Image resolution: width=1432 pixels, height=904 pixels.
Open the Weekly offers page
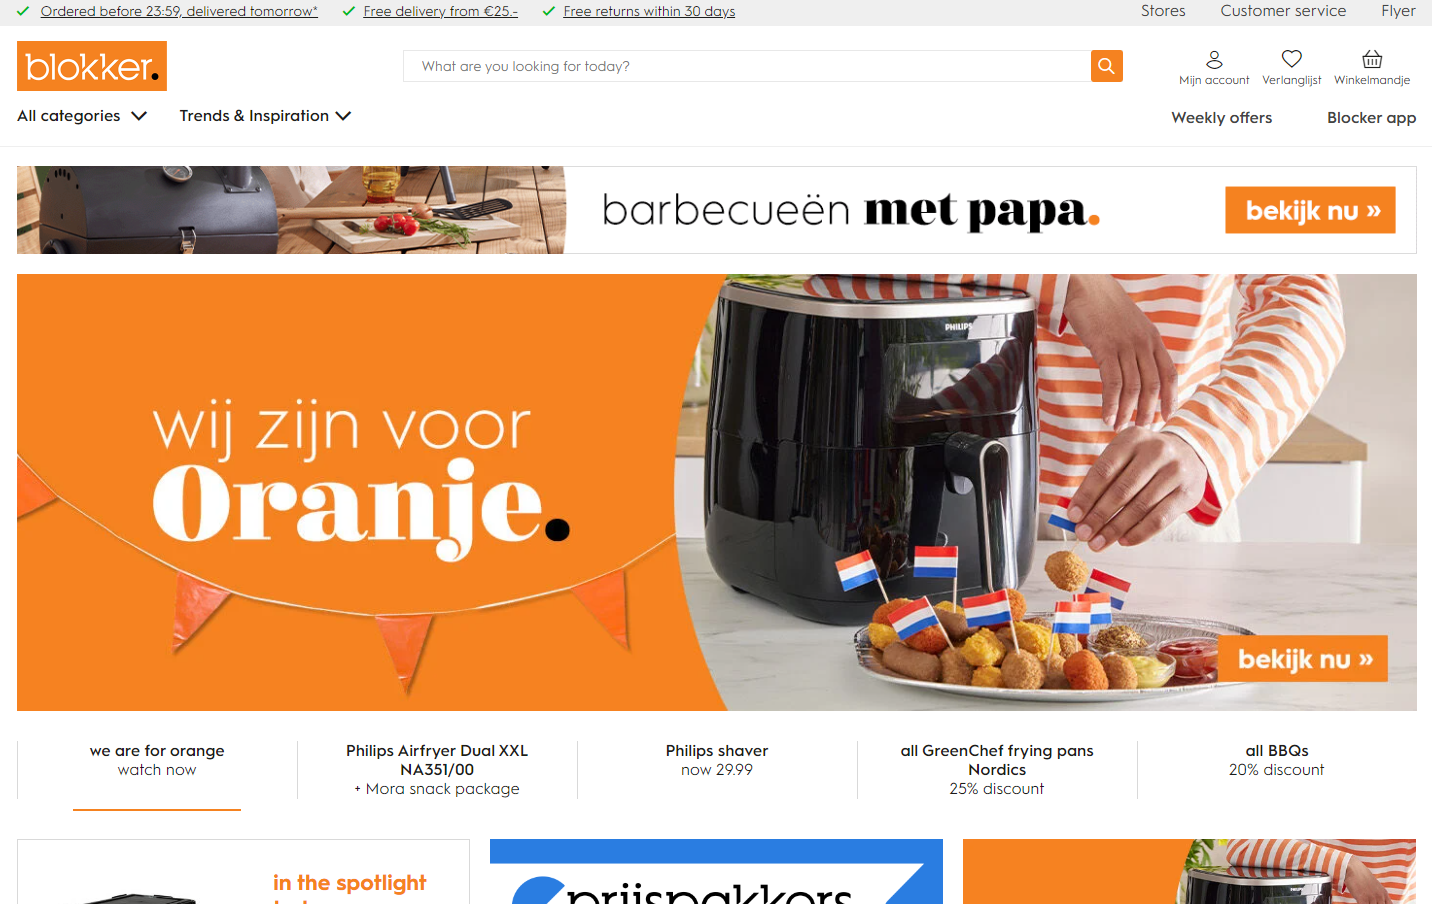[x=1222, y=118]
